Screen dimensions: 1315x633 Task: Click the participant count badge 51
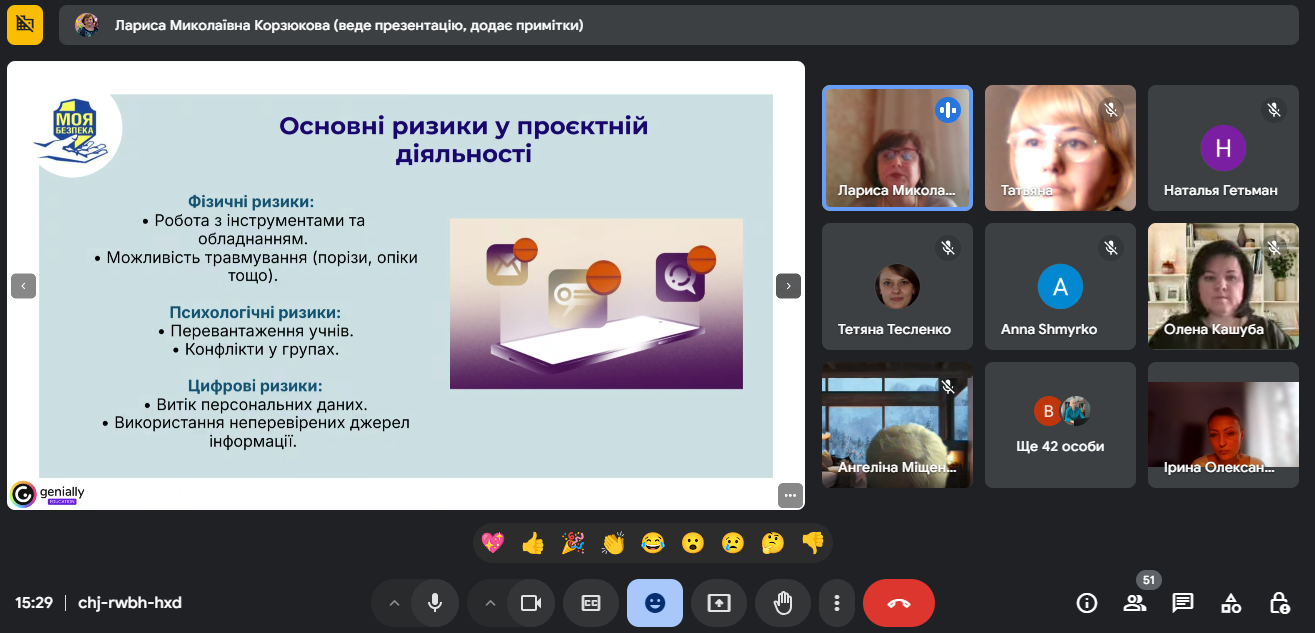1149,580
